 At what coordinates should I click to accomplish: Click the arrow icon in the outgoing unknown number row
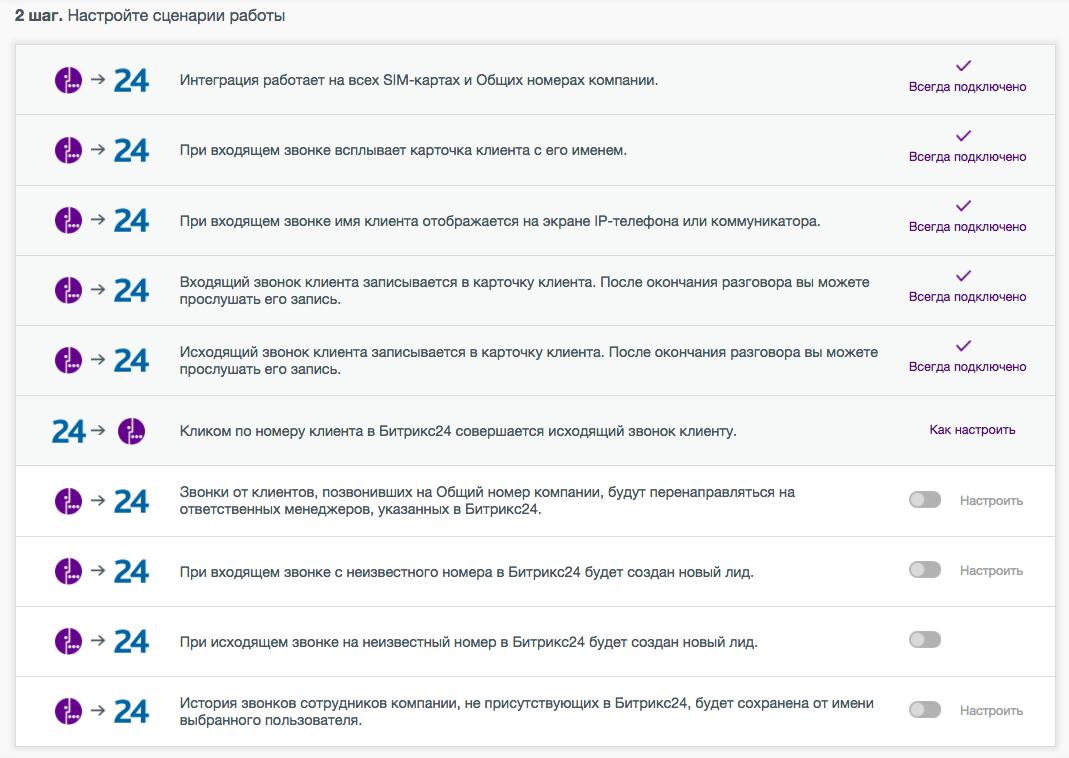point(98,640)
